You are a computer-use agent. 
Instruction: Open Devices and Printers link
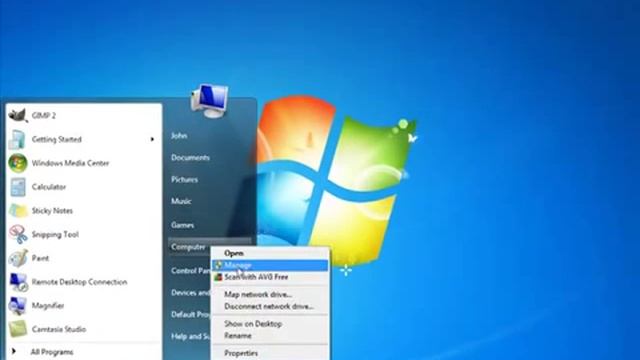[x=190, y=293]
